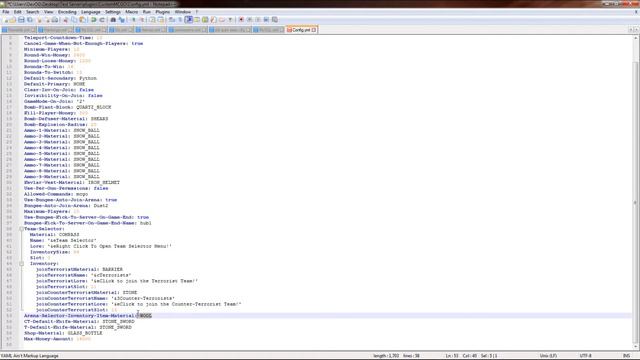Open the Language menu
Screen dimensions: 640x360
tap(91, 12)
